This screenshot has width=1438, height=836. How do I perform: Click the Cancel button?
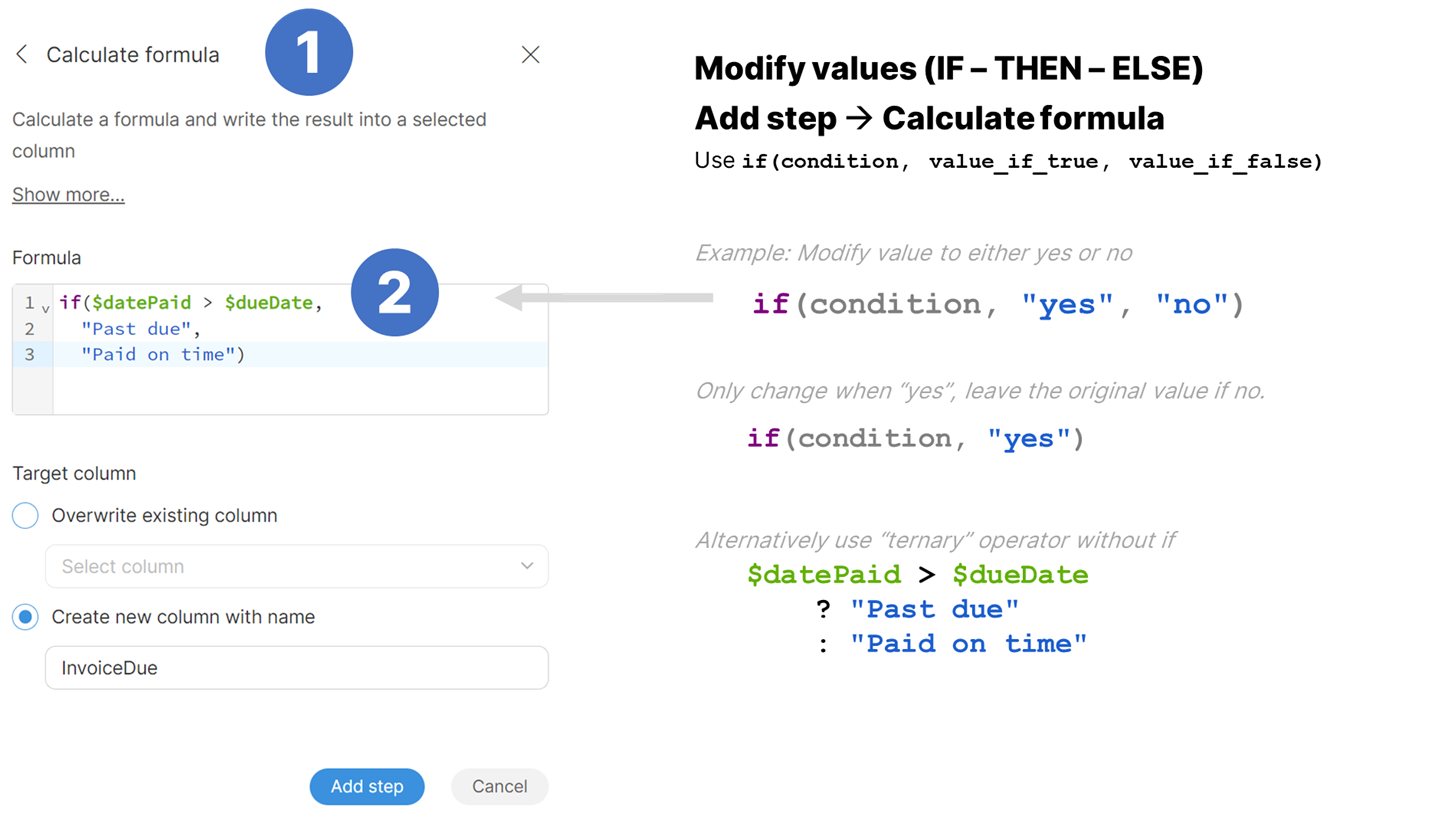[499, 787]
